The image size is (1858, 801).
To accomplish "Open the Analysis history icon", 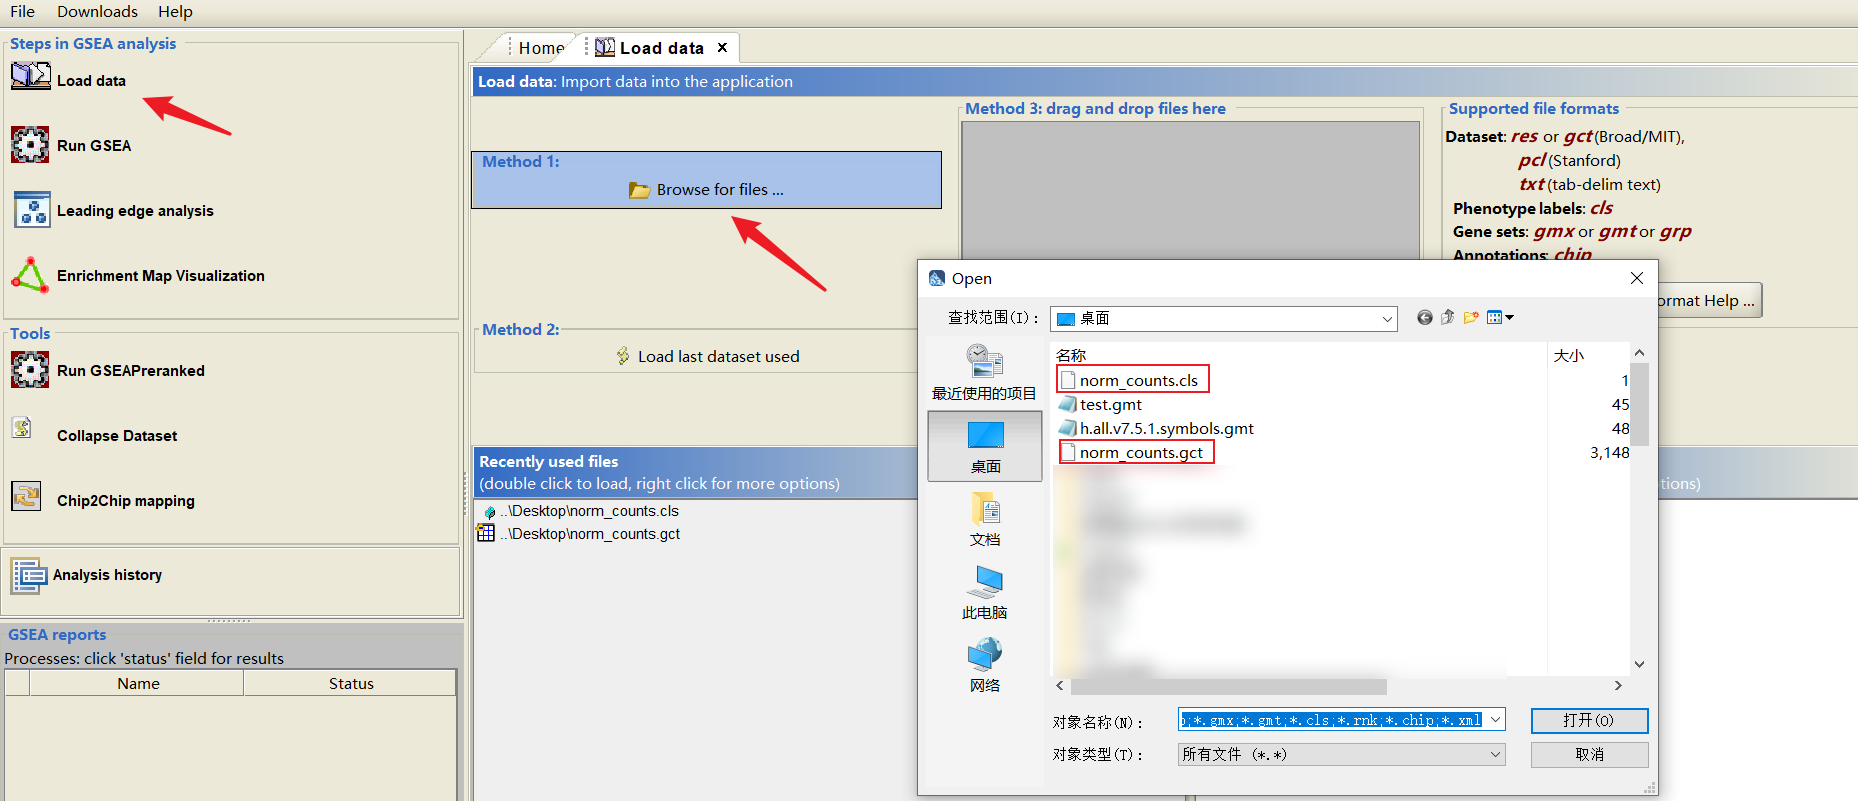I will (28, 575).
